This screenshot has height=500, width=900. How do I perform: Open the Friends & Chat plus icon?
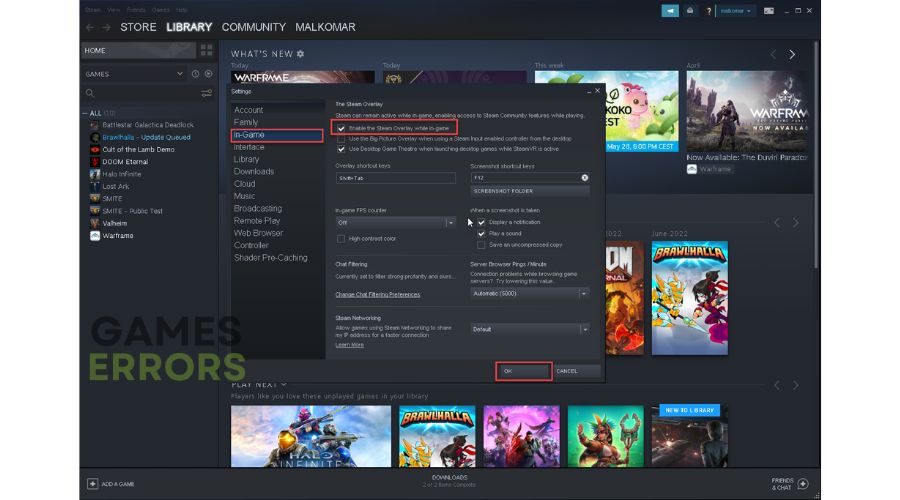pos(803,484)
